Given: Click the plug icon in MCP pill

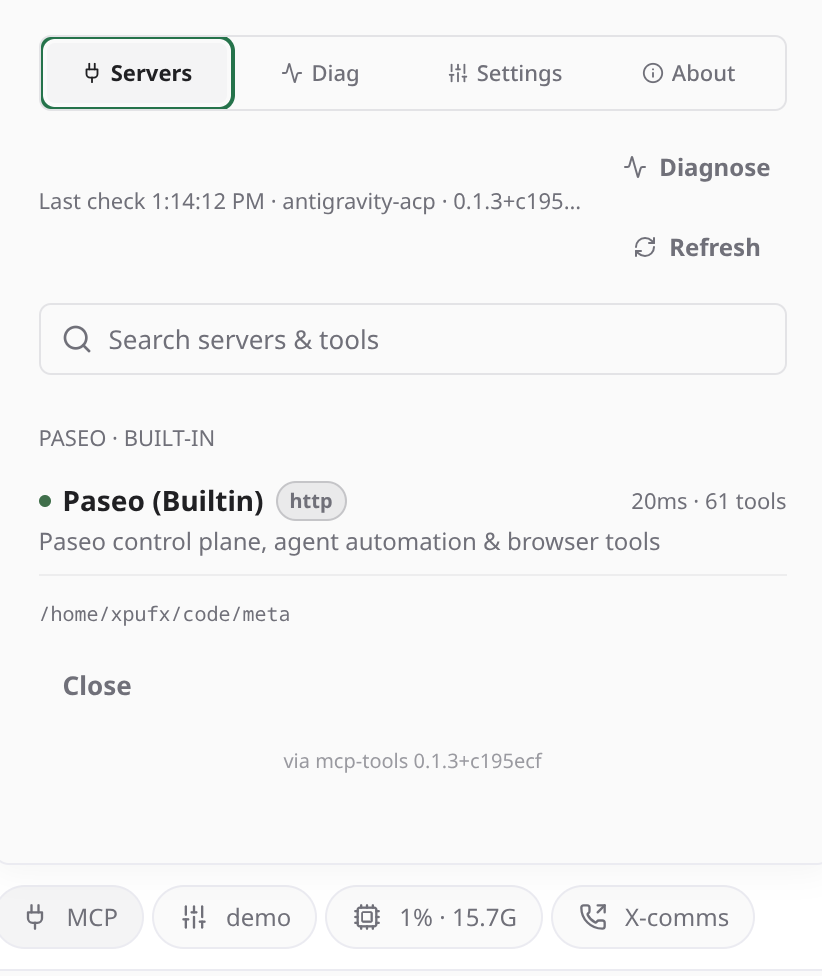Looking at the screenshot, I should (x=35, y=917).
